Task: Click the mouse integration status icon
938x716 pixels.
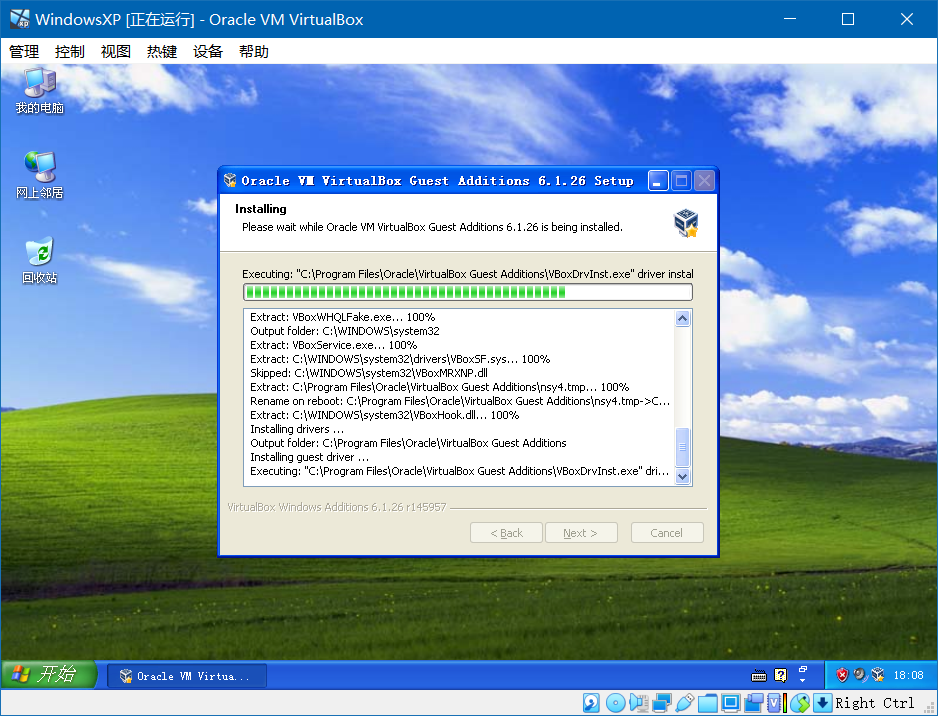Action: click(800, 703)
